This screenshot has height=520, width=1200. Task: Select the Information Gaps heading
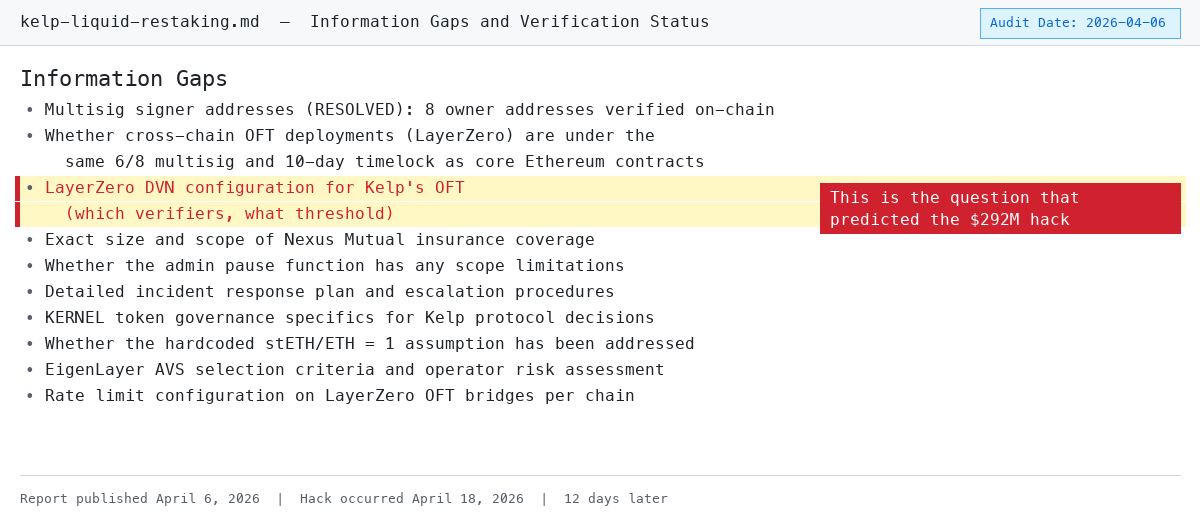pos(124,79)
